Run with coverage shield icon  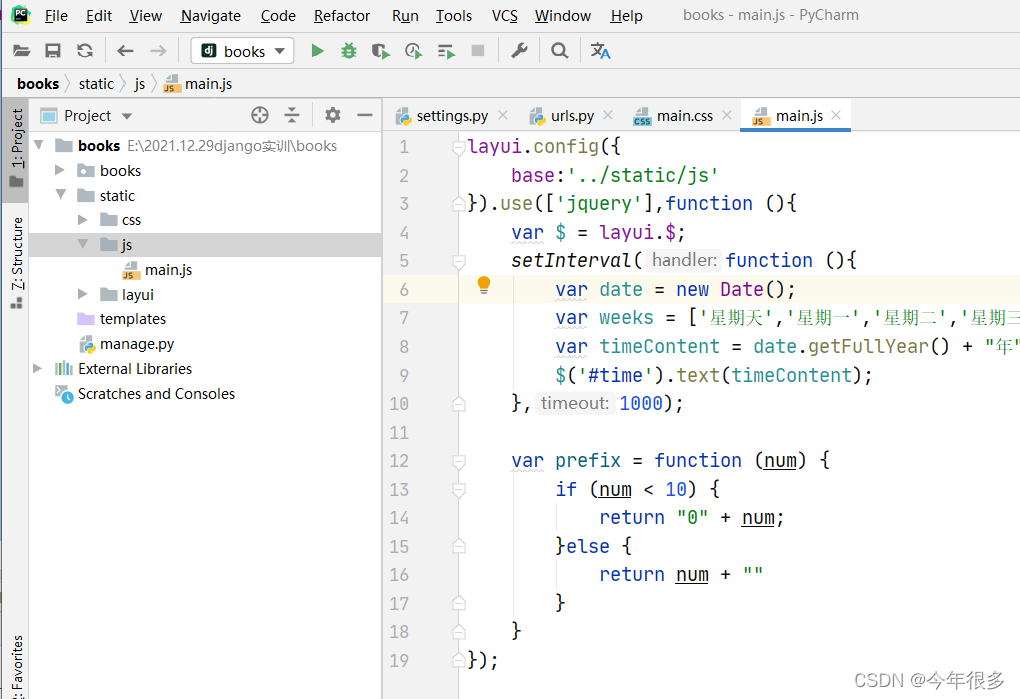tap(381, 51)
